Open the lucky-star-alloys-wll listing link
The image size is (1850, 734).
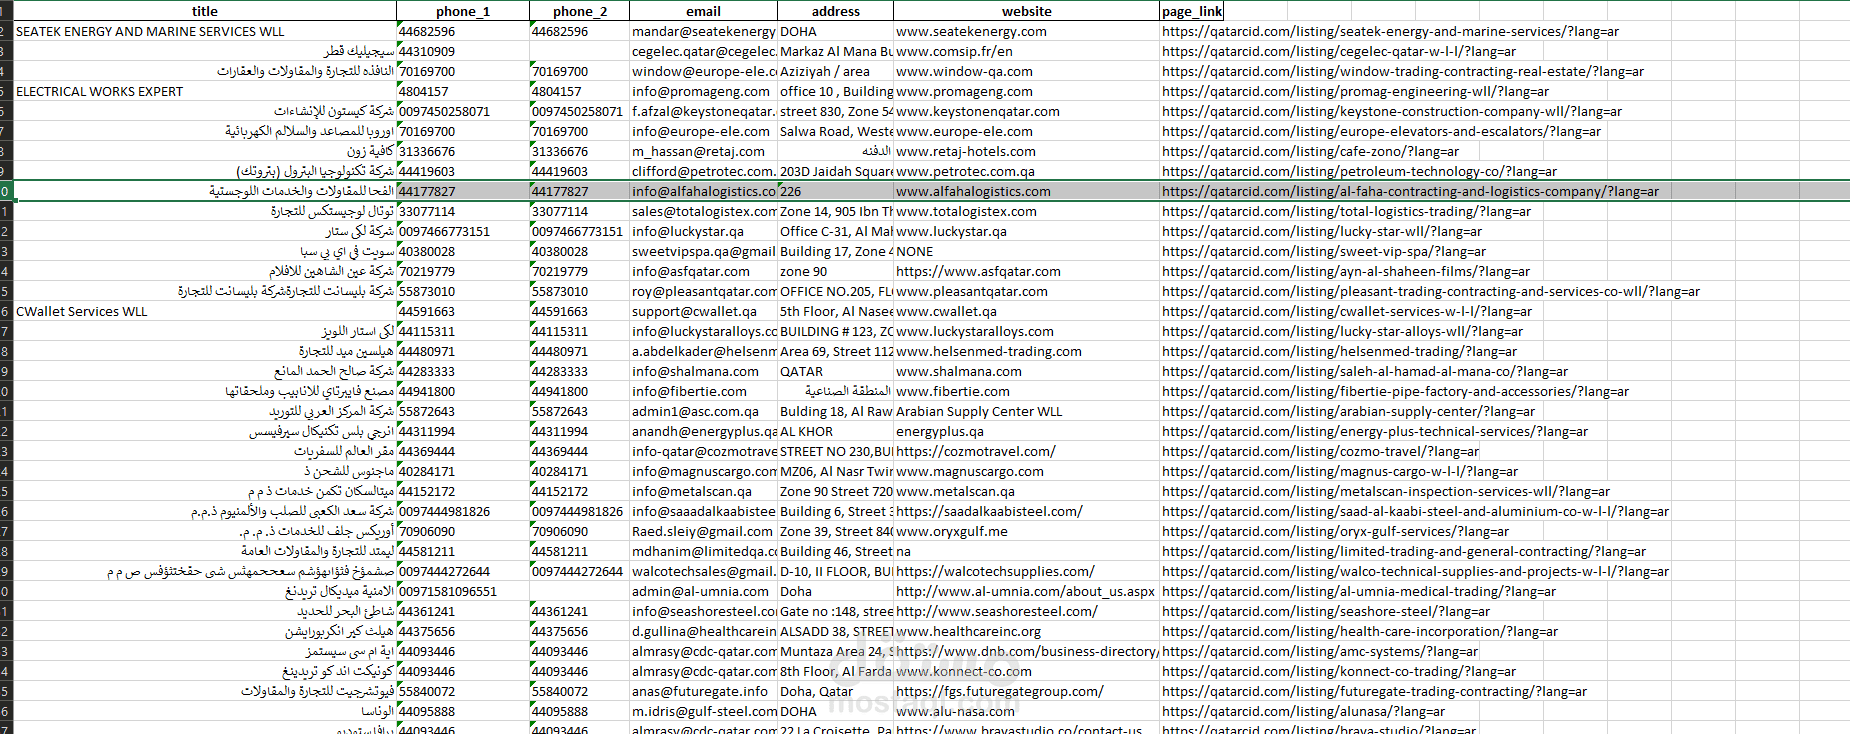pos(1342,331)
